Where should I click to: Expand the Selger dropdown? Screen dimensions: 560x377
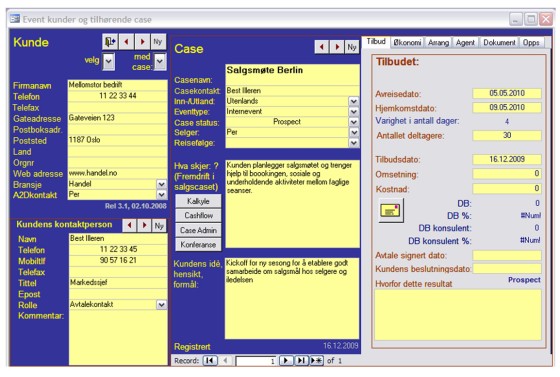(354, 132)
